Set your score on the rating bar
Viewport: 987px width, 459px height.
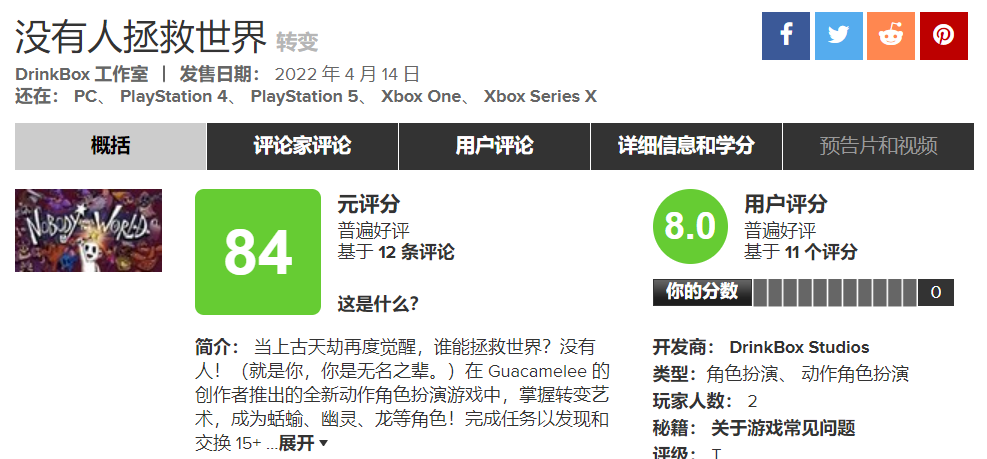pyautogui.click(x=835, y=293)
